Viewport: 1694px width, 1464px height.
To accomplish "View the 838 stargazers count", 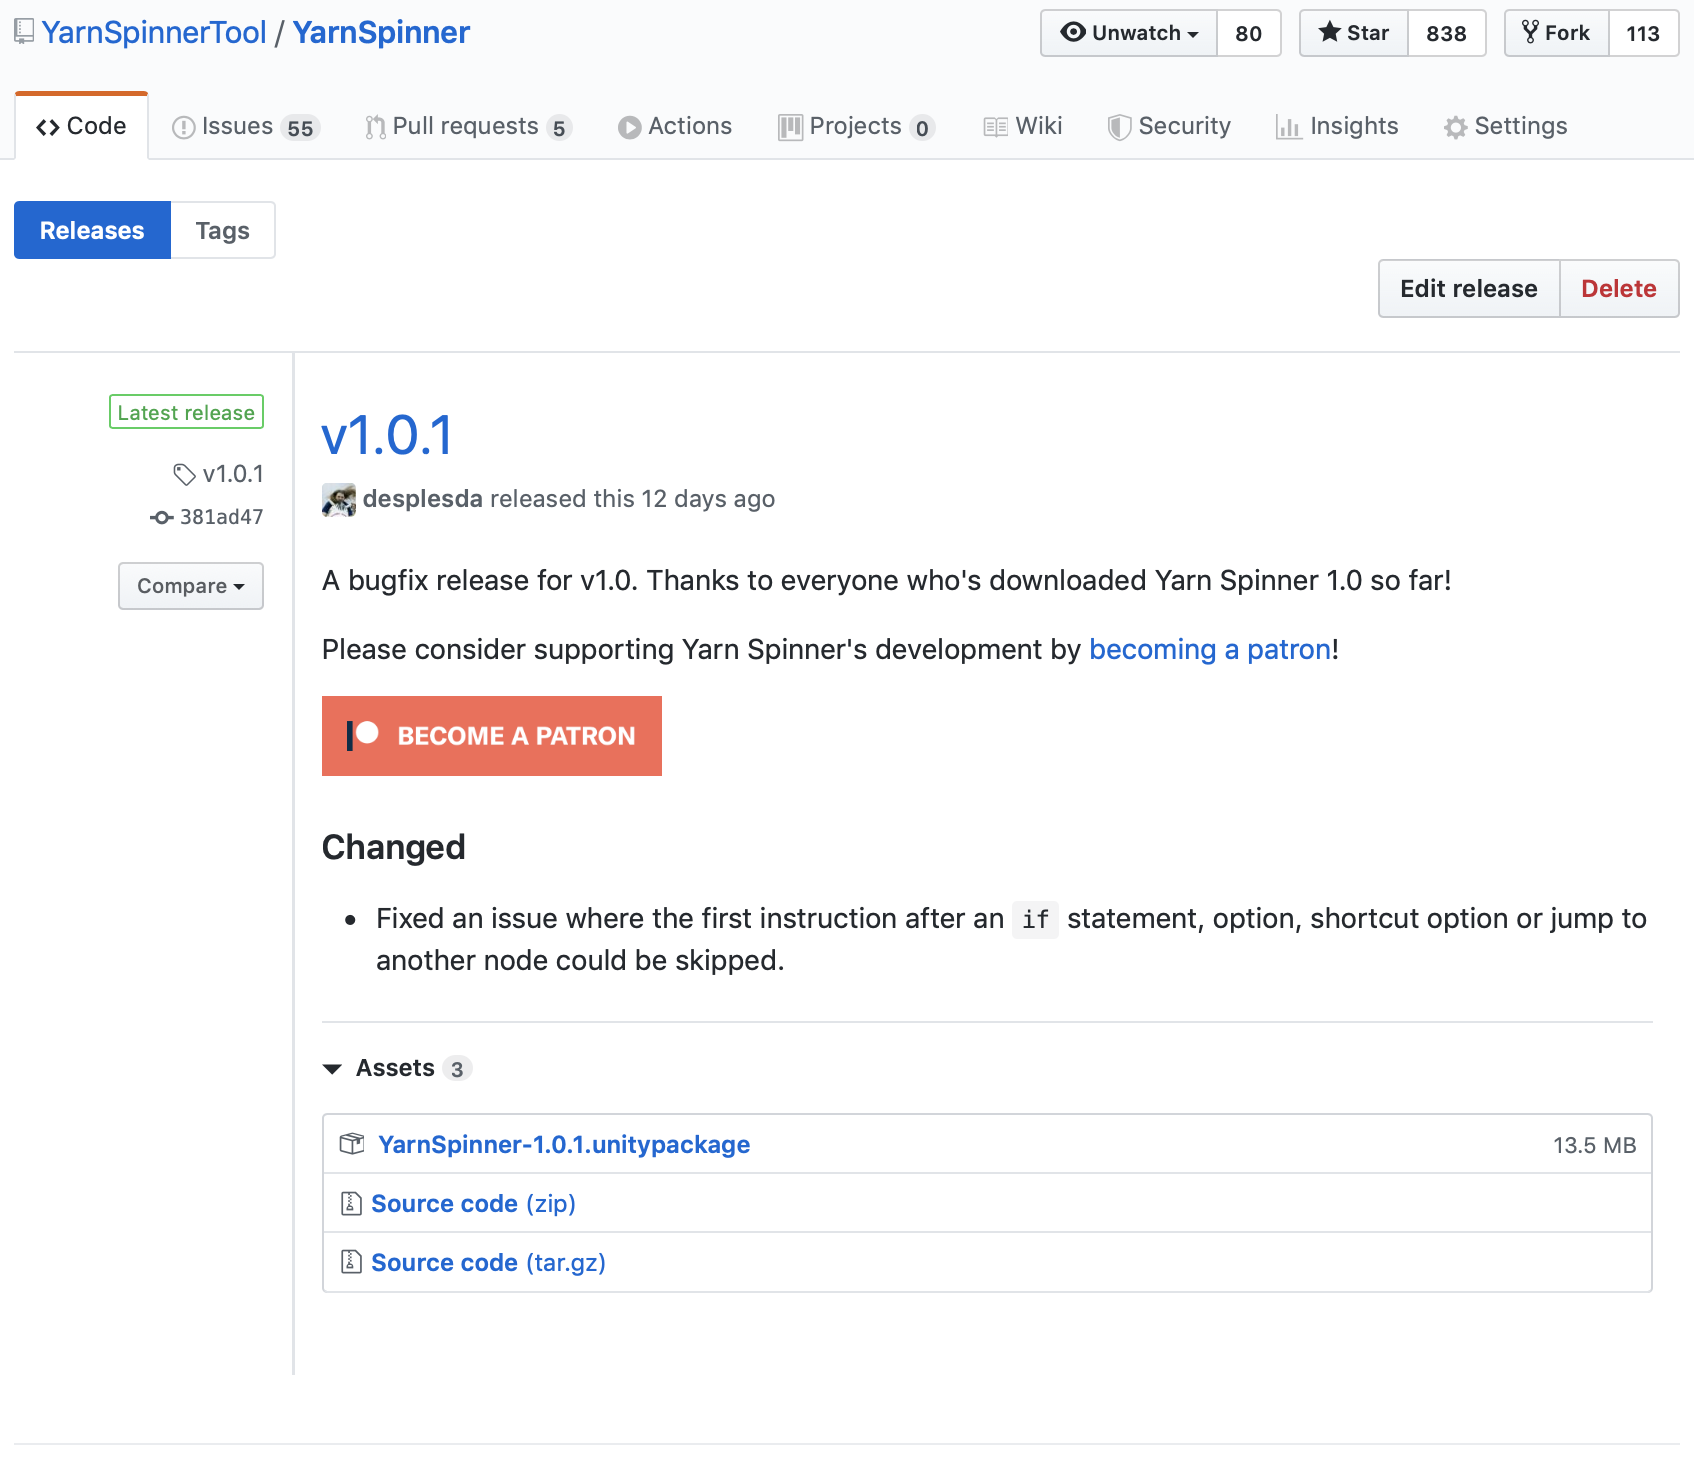I will pos(1446,33).
